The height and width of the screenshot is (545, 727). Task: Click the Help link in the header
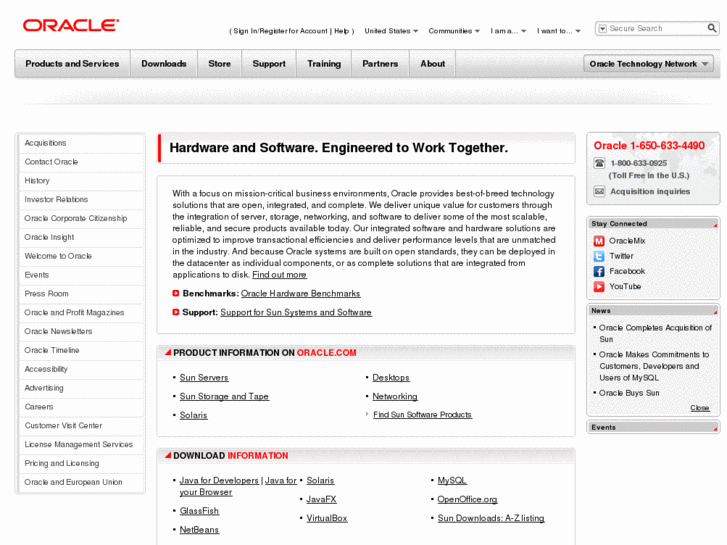point(341,31)
